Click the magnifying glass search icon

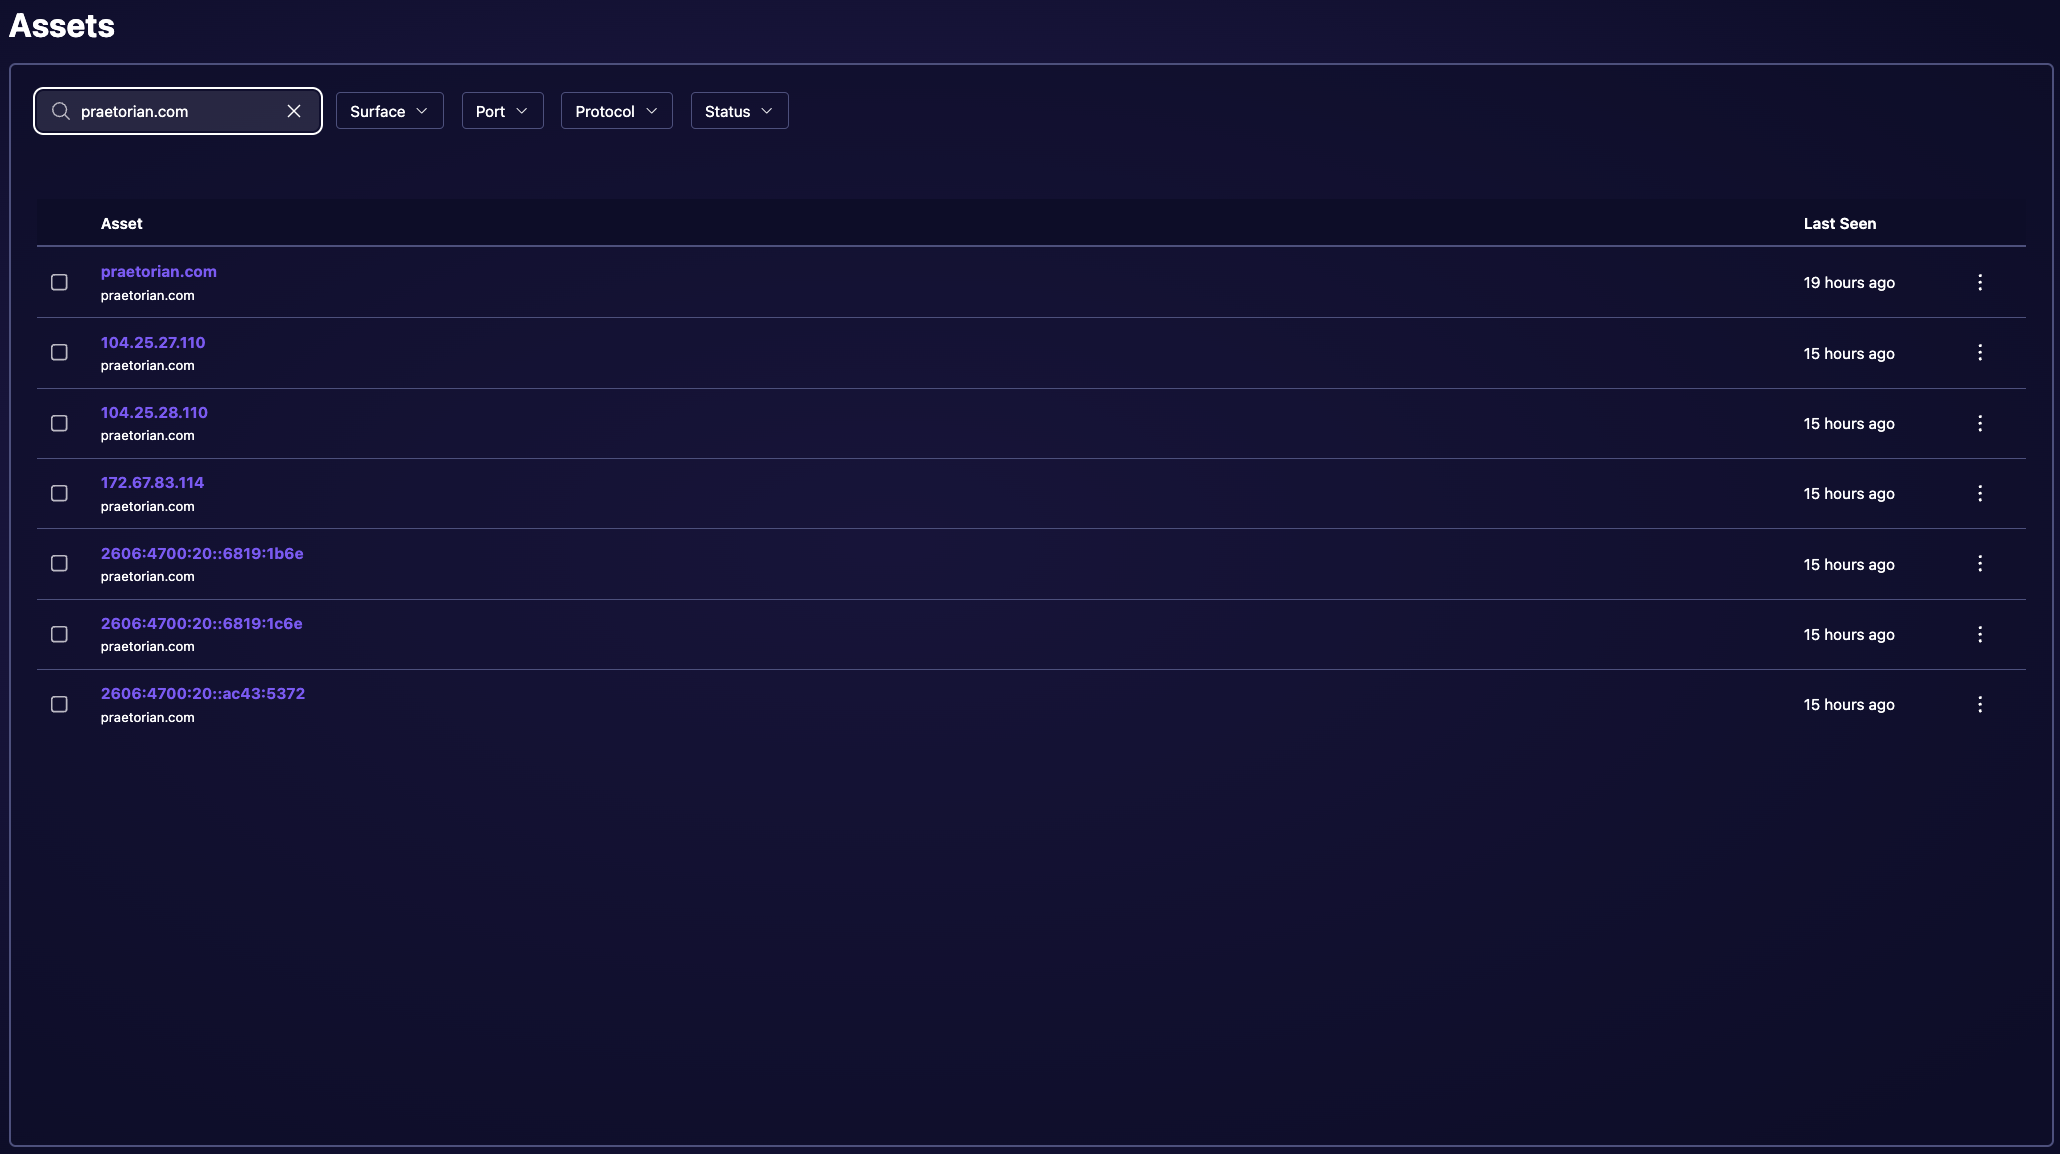coord(61,111)
